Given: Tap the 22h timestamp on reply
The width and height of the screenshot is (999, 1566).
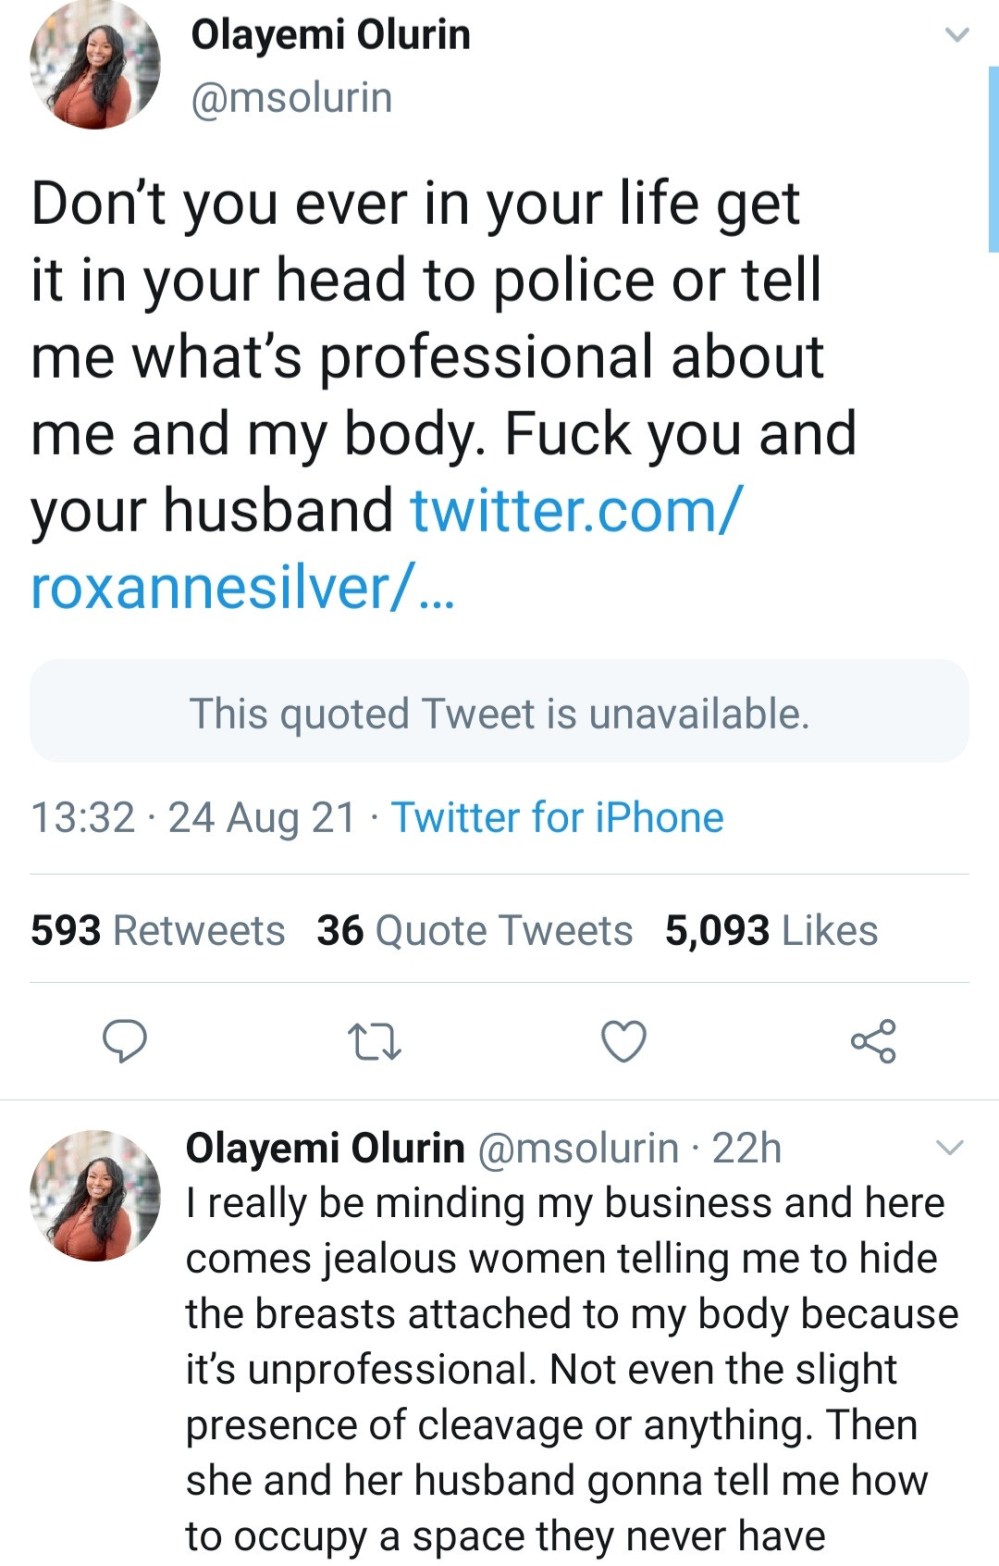Looking at the screenshot, I should coord(746,1148).
